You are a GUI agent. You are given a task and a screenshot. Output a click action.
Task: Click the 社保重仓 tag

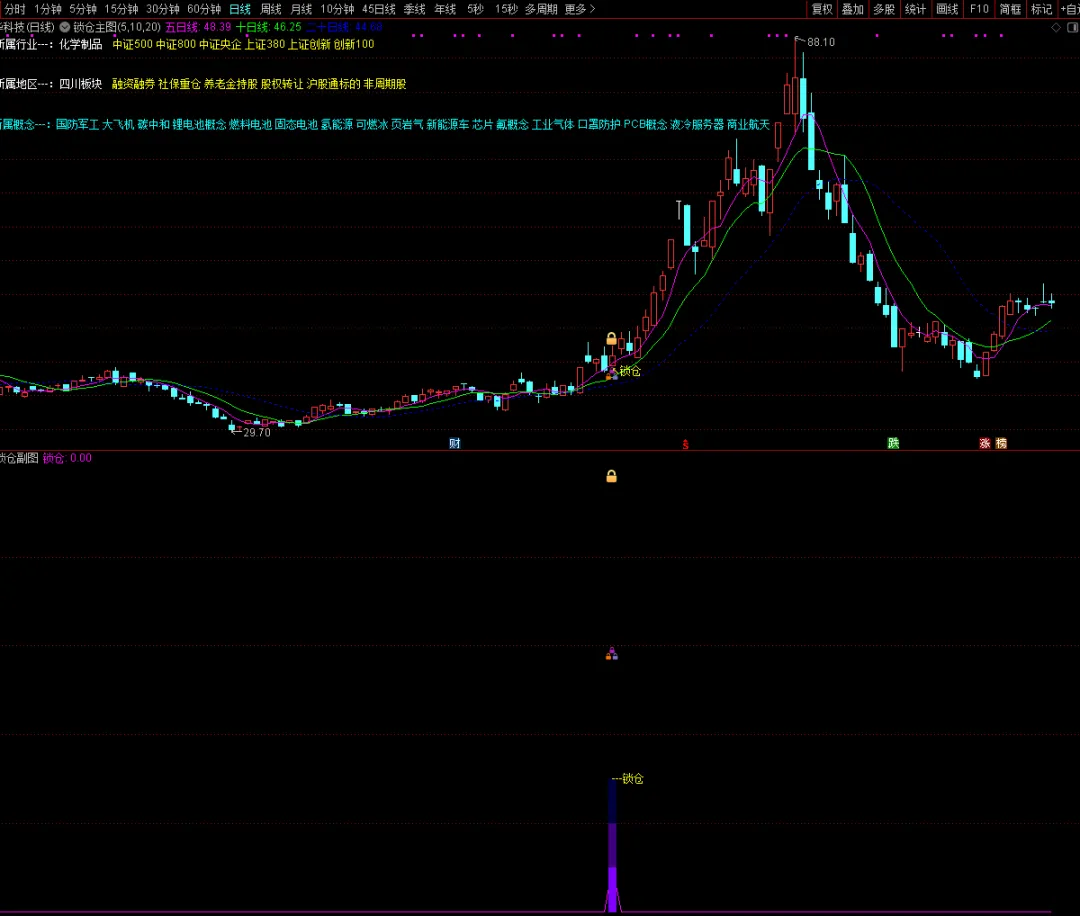(x=179, y=84)
